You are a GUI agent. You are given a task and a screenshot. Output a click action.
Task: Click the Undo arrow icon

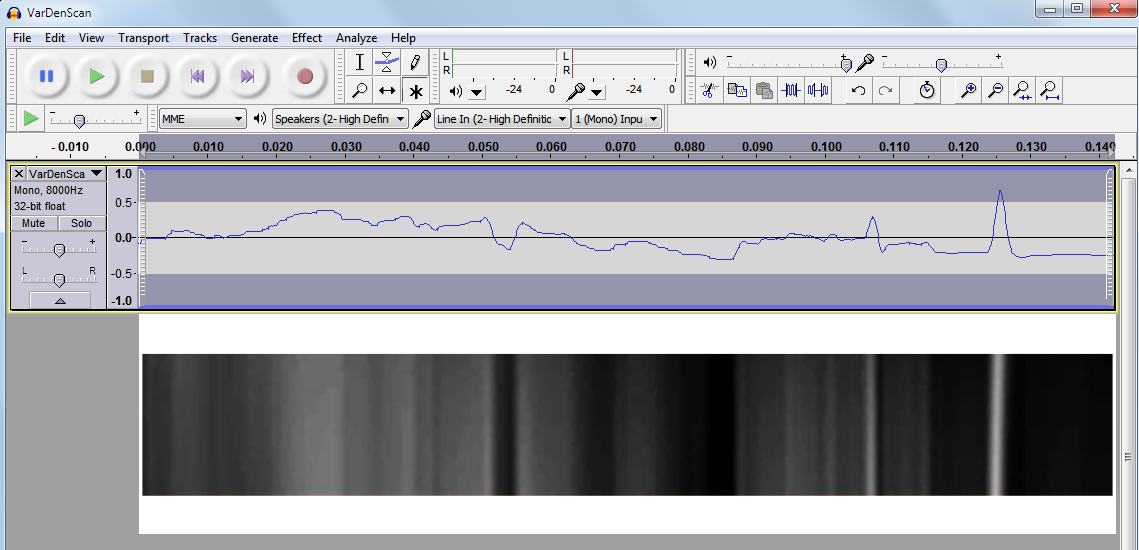(859, 90)
